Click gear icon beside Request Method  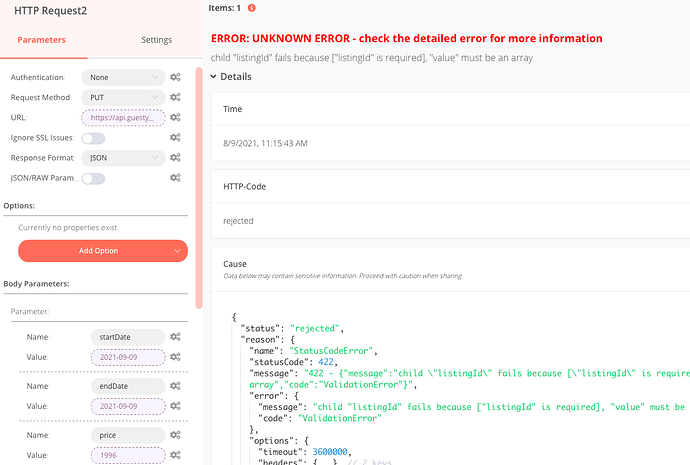175,97
